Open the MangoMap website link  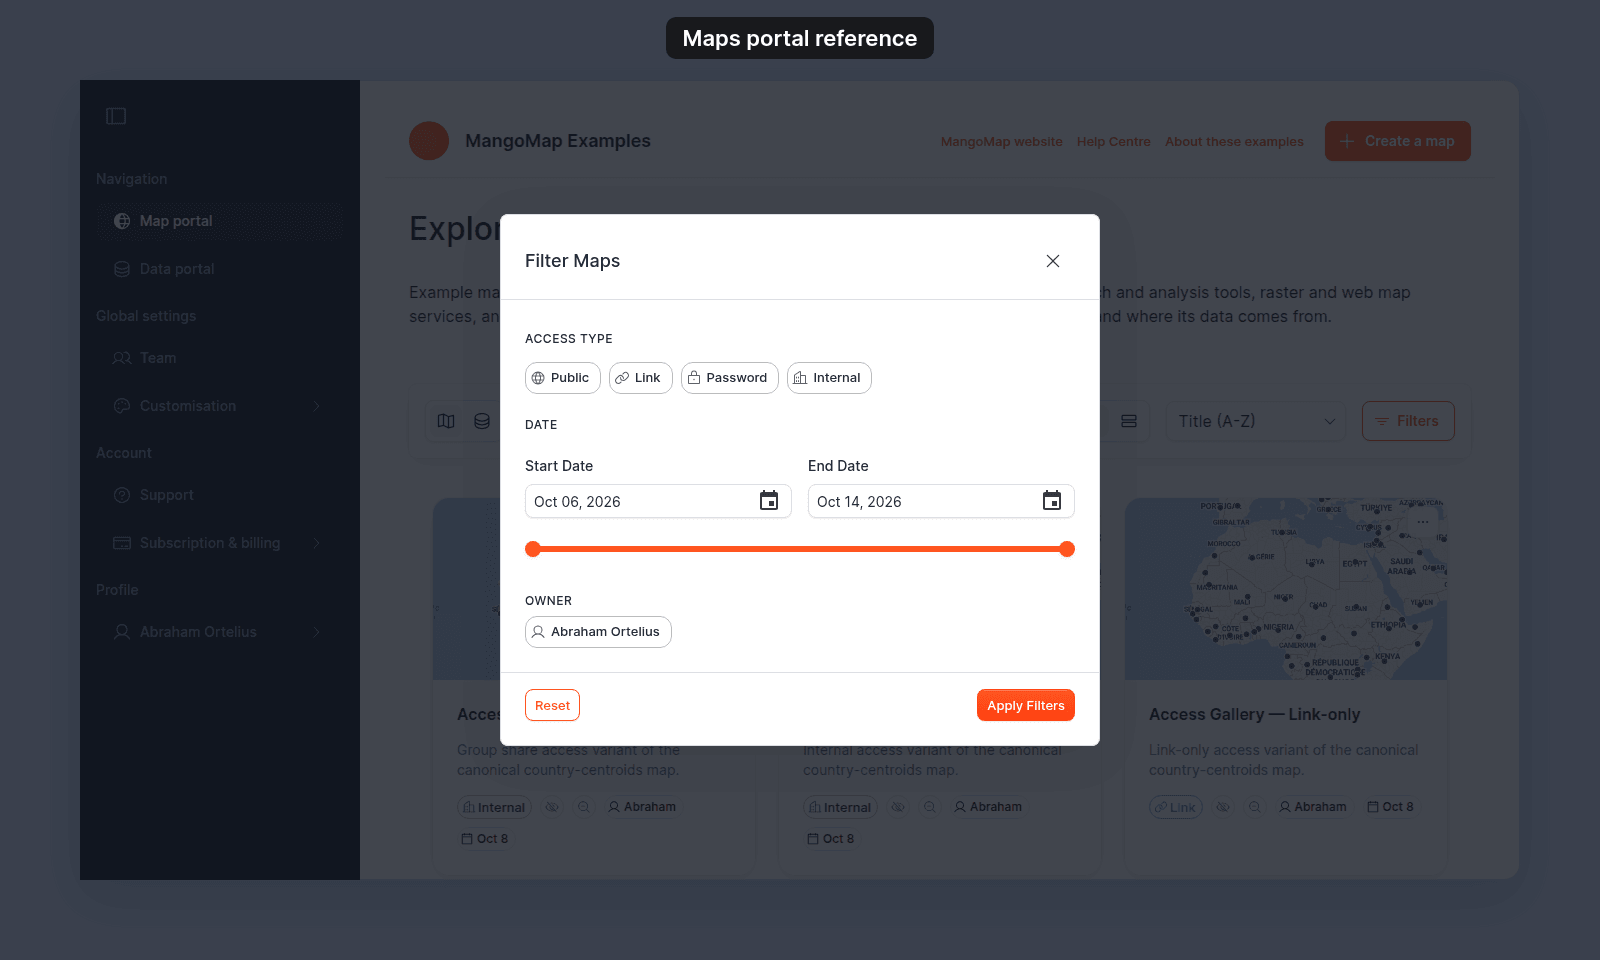[1001, 142]
